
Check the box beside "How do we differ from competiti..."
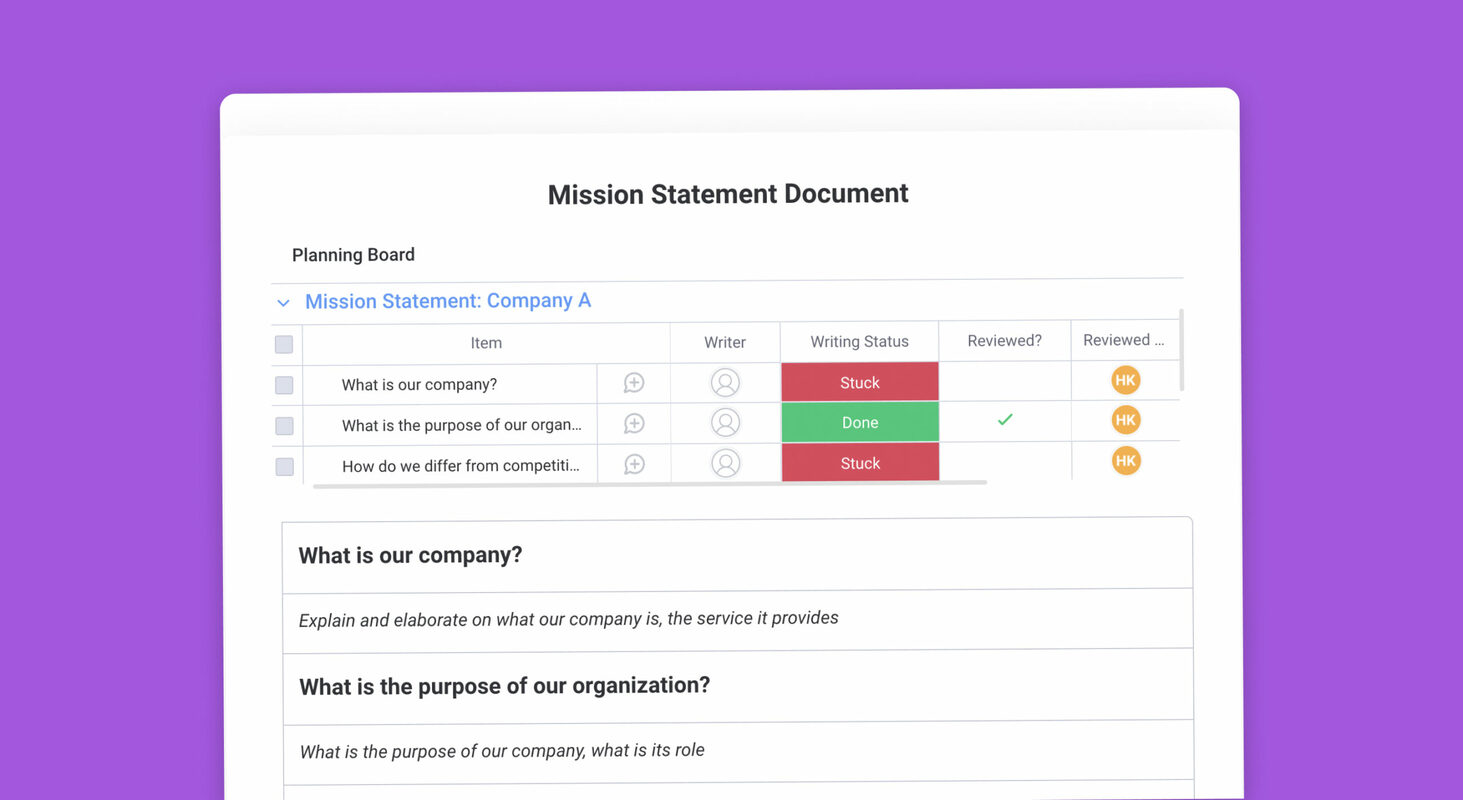(x=284, y=465)
